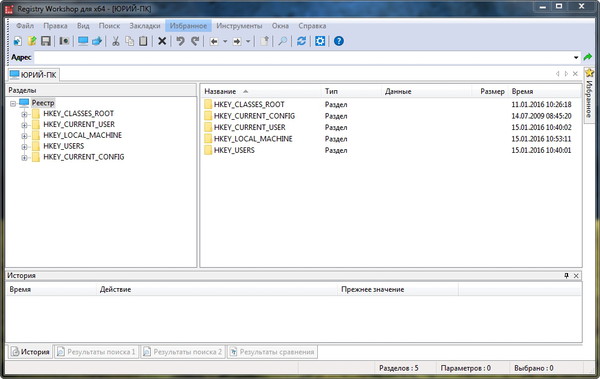This screenshot has width=600, height=379.
Task: Expand HKEY_USERS in the tree
Action: click(24, 147)
